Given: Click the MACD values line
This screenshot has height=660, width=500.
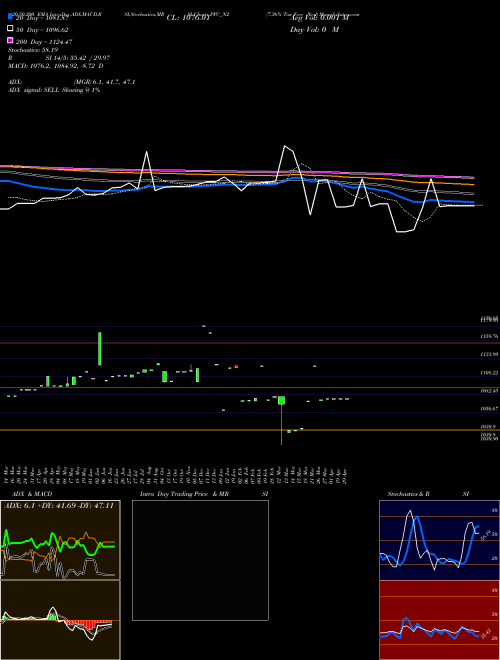Looking at the screenshot, I should (56, 66).
